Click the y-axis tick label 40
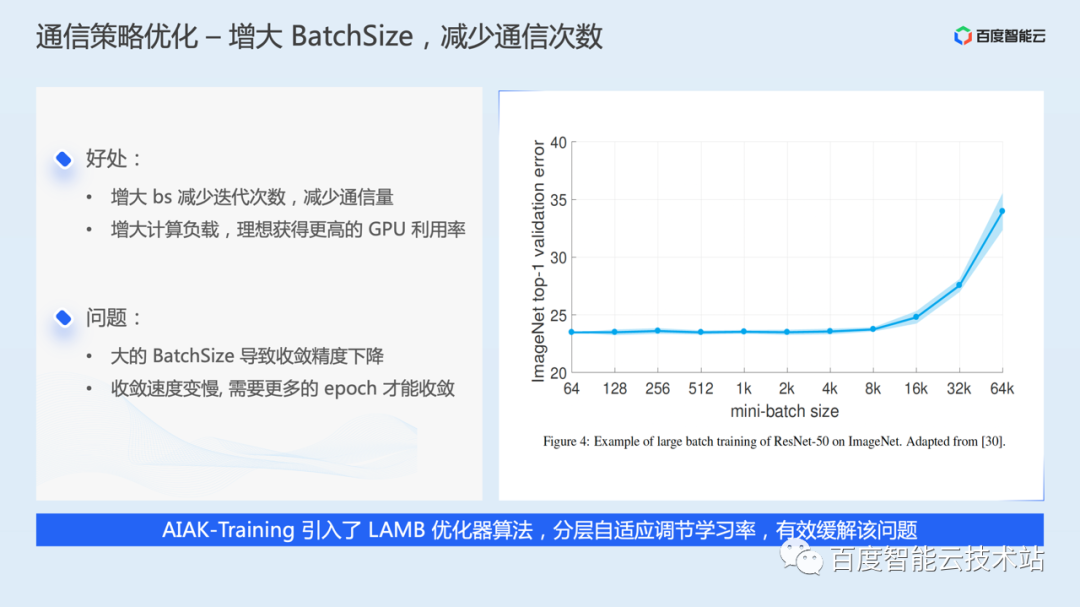The height and width of the screenshot is (607, 1080). [559, 143]
